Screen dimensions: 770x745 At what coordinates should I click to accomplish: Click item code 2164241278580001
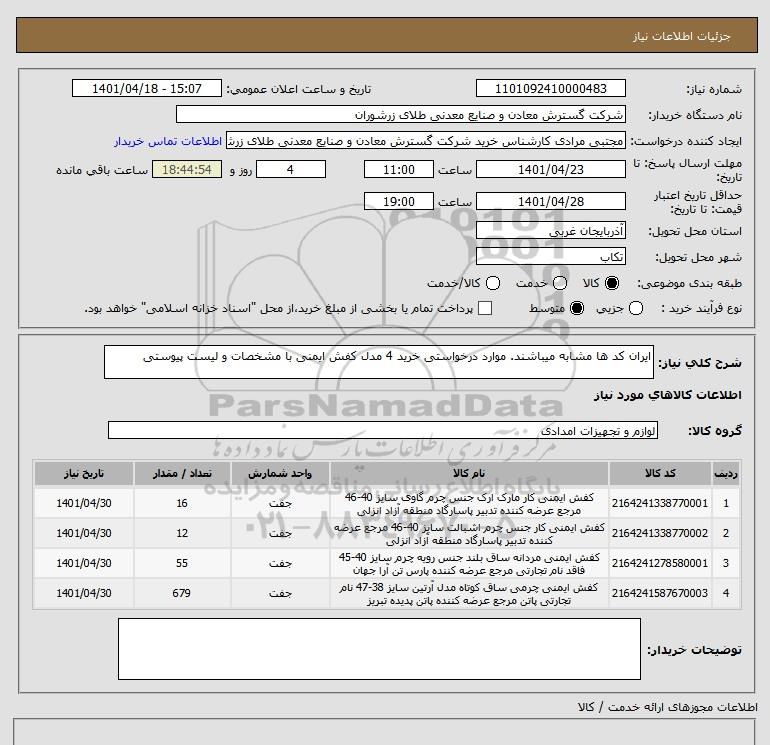pyautogui.click(x=660, y=563)
